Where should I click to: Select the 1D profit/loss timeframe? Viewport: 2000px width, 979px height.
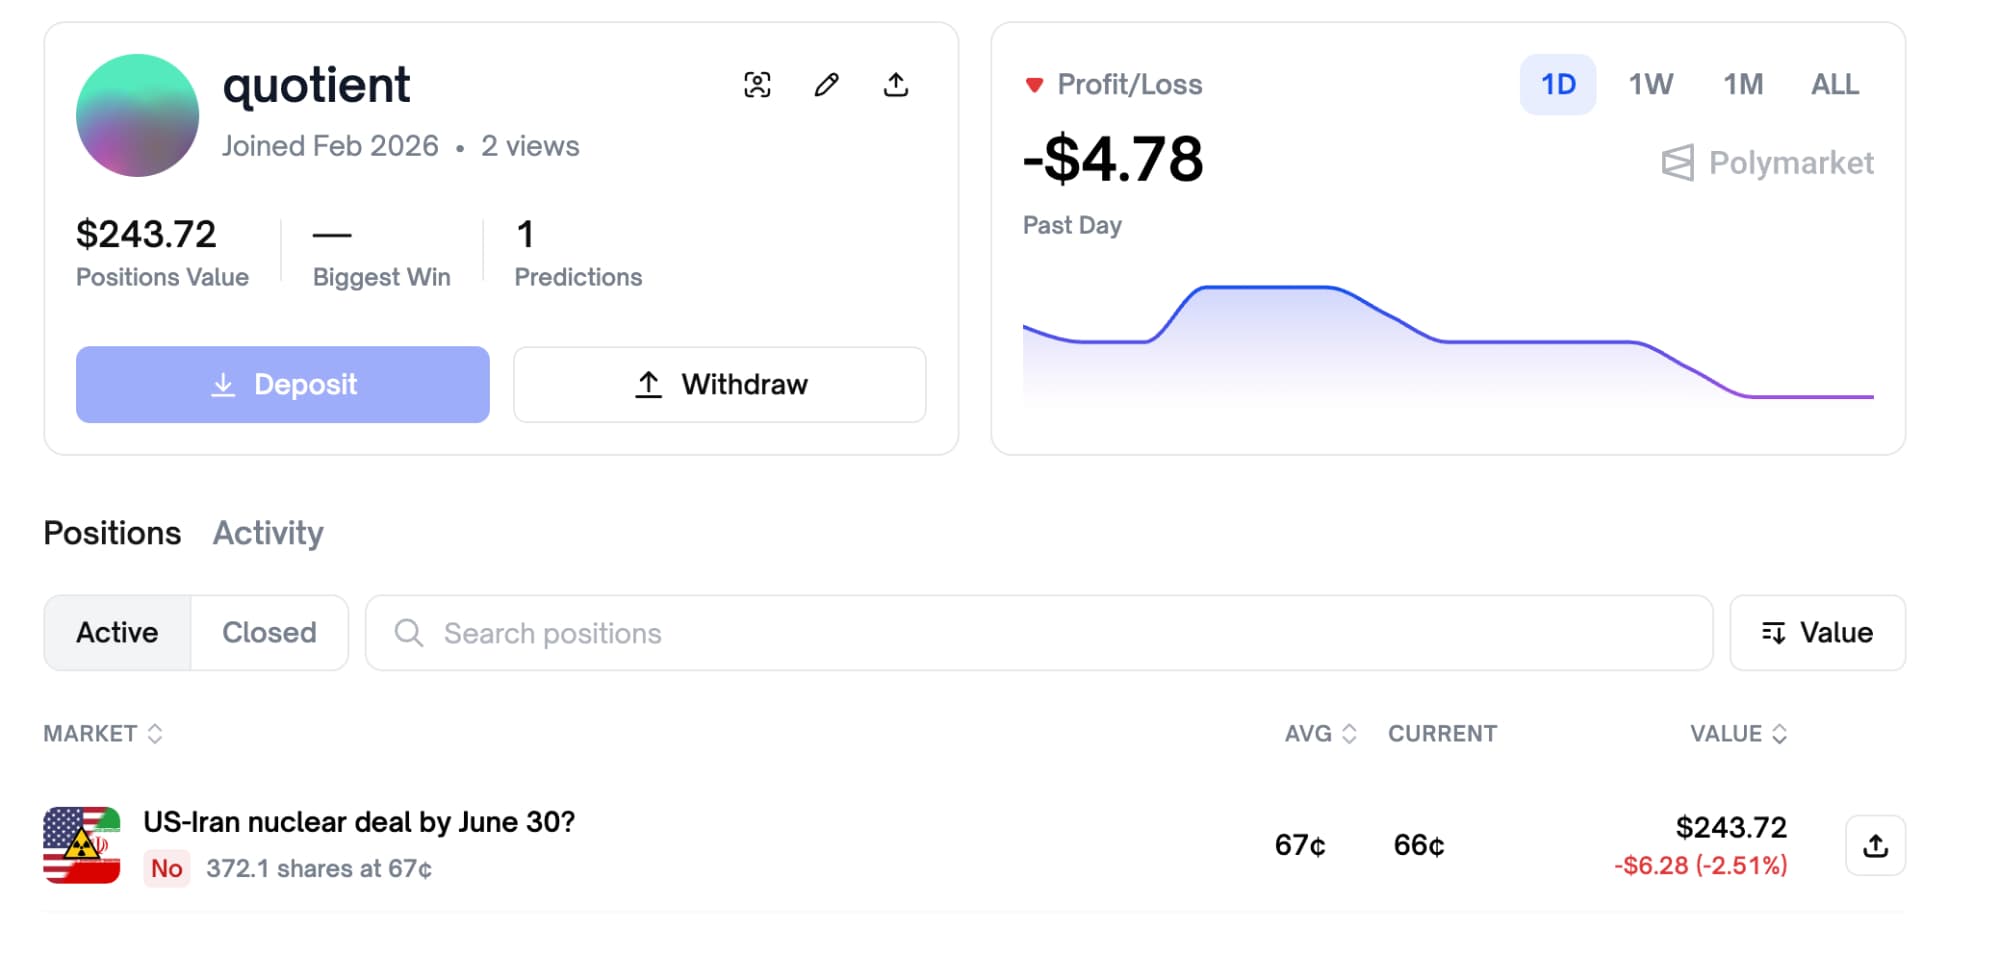coord(1557,85)
